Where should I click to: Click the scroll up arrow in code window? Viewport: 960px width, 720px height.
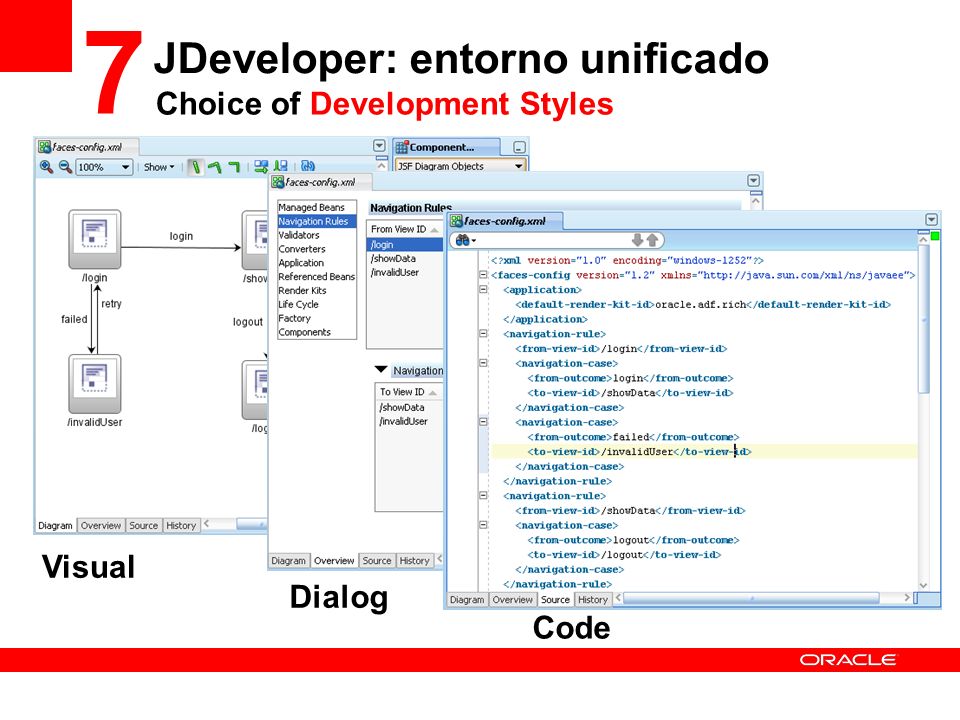924,239
